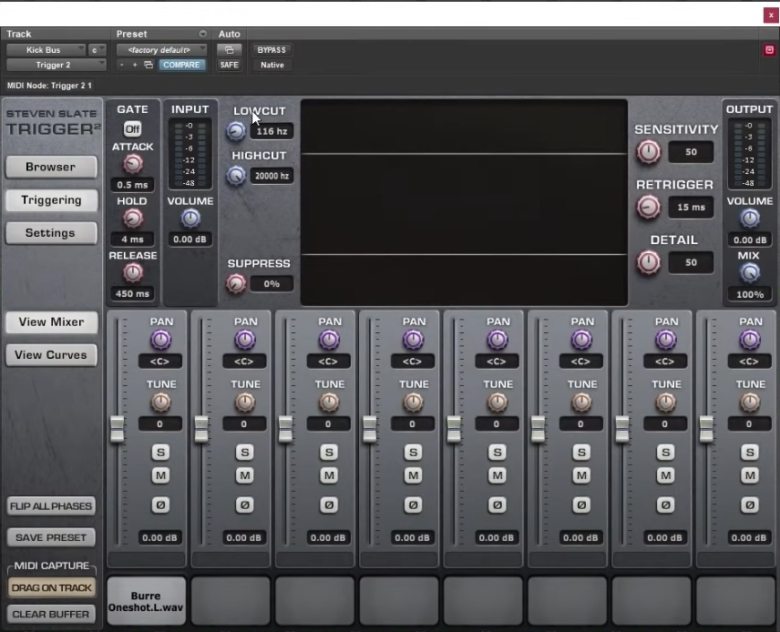Screen dimensions: 780x632
Task: Click CLEAR BUFFER button
Action: coord(51,614)
